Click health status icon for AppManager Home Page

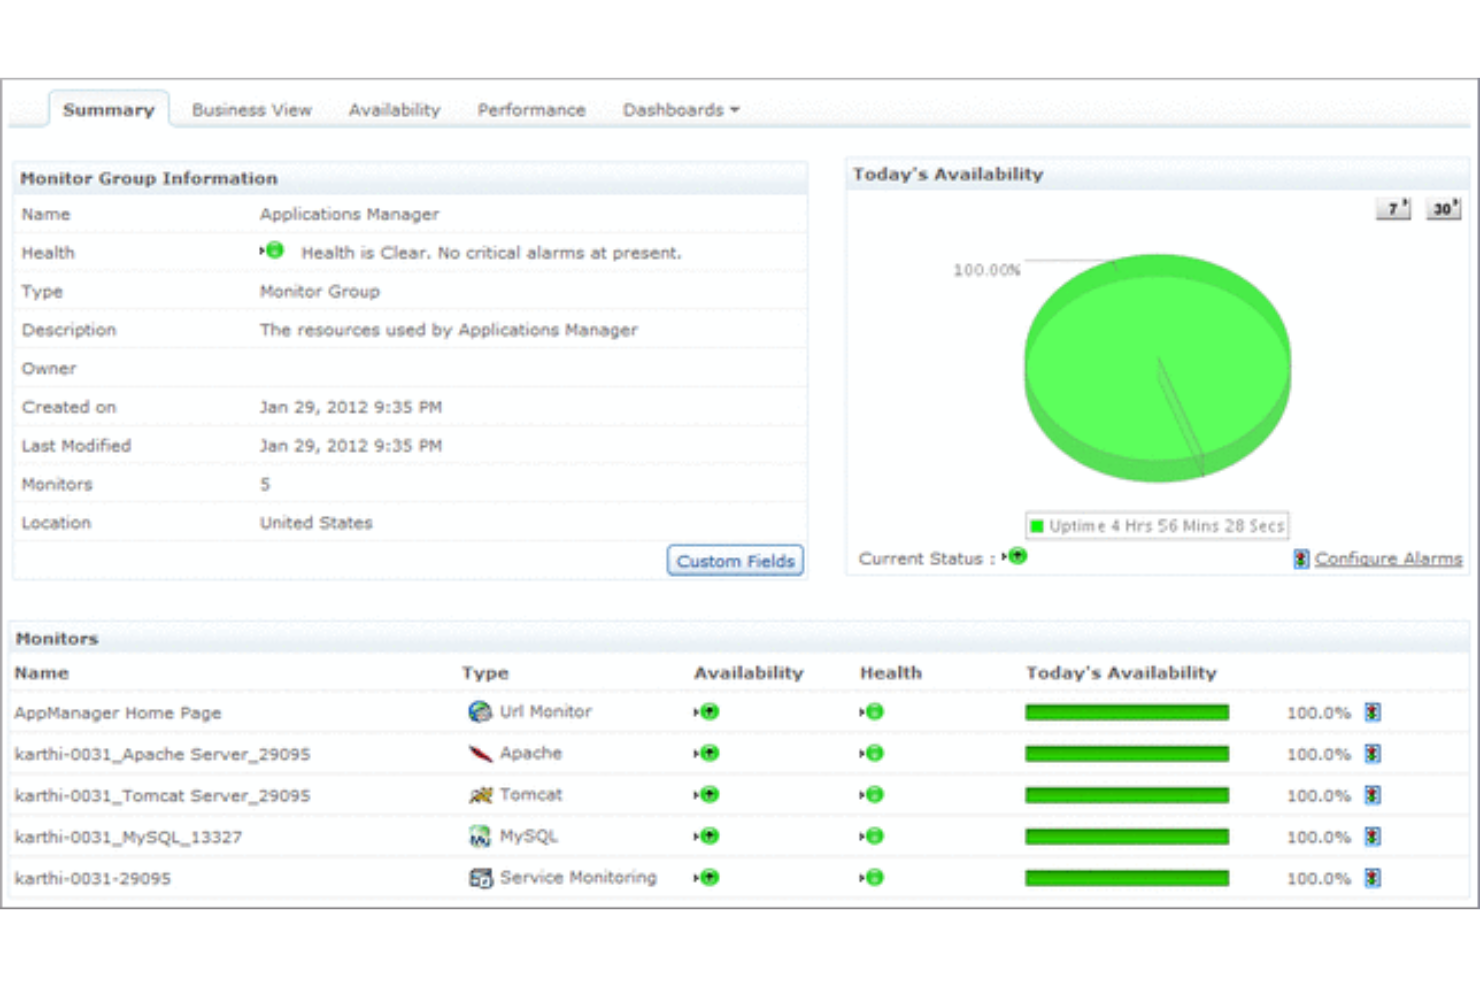pyautogui.click(x=872, y=712)
